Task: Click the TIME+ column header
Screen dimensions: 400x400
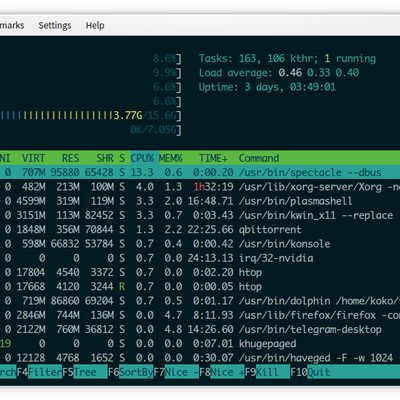Action: (213, 158)
